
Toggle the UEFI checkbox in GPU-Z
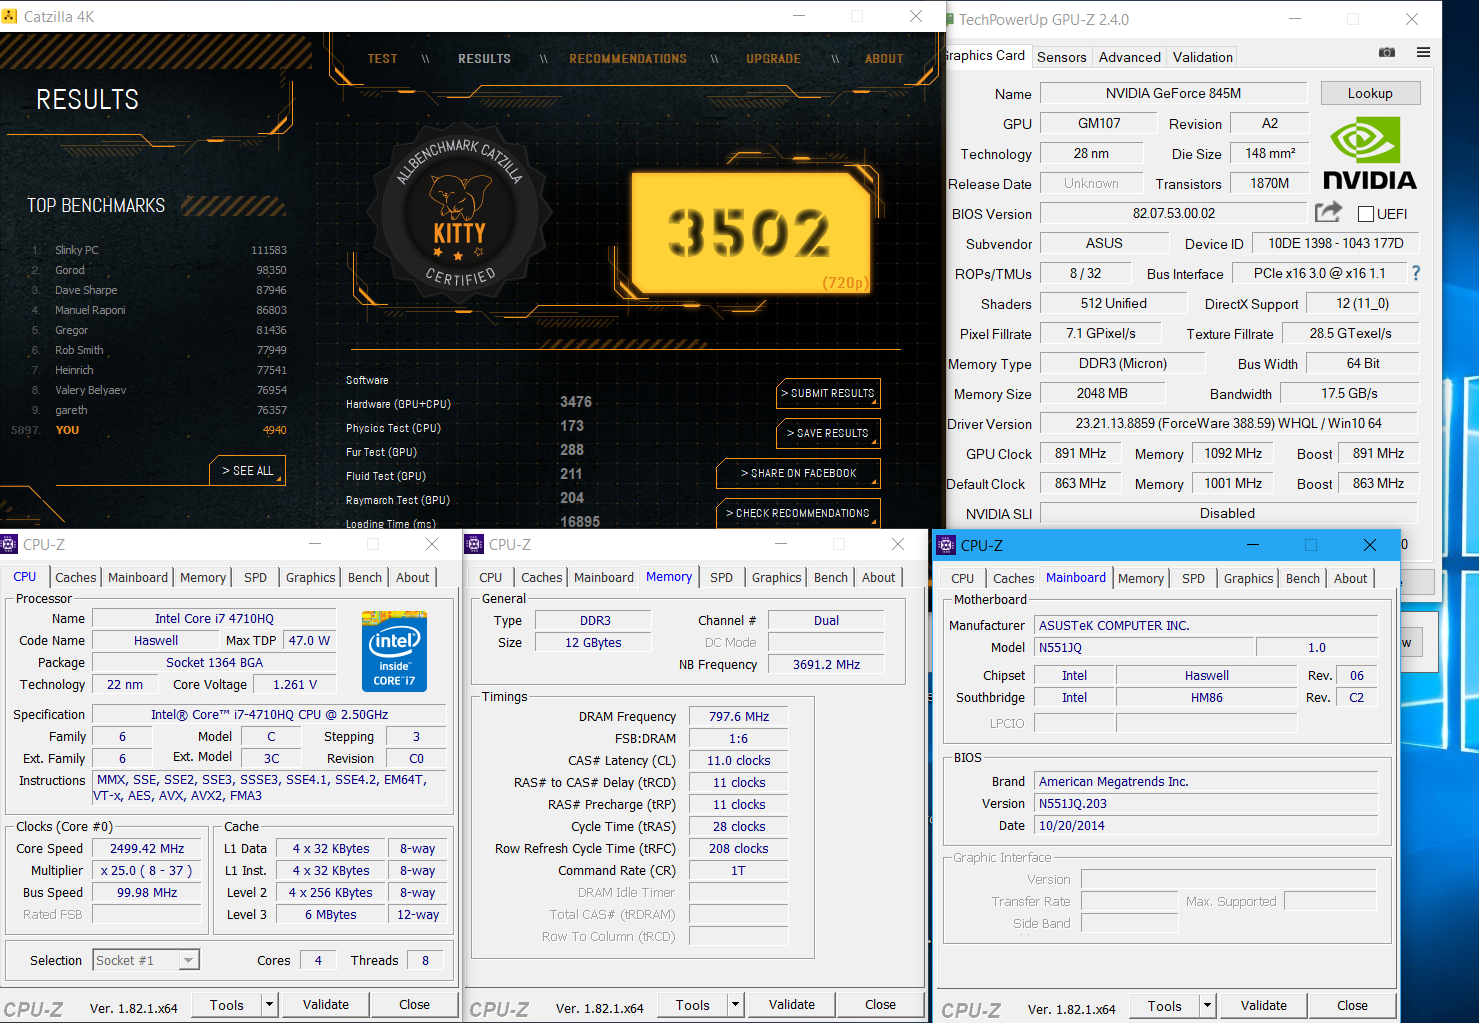pyautogui.click(x=1366, y=214)
